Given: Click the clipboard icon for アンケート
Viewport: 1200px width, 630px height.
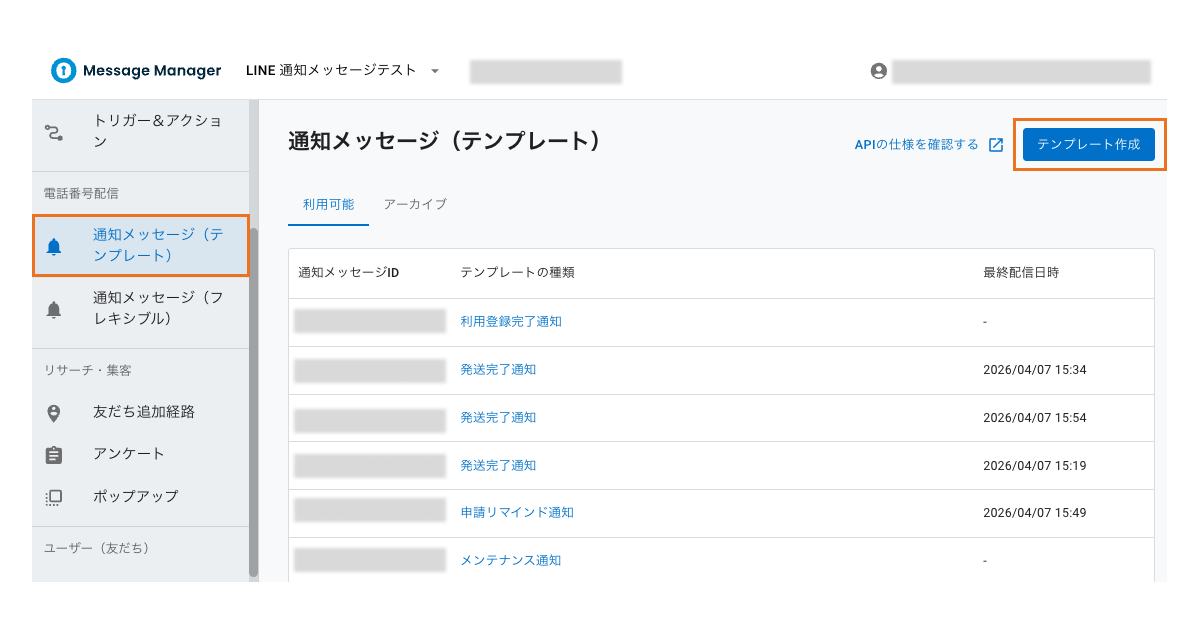Looking at the screenshot, I should tap(55, 453).
